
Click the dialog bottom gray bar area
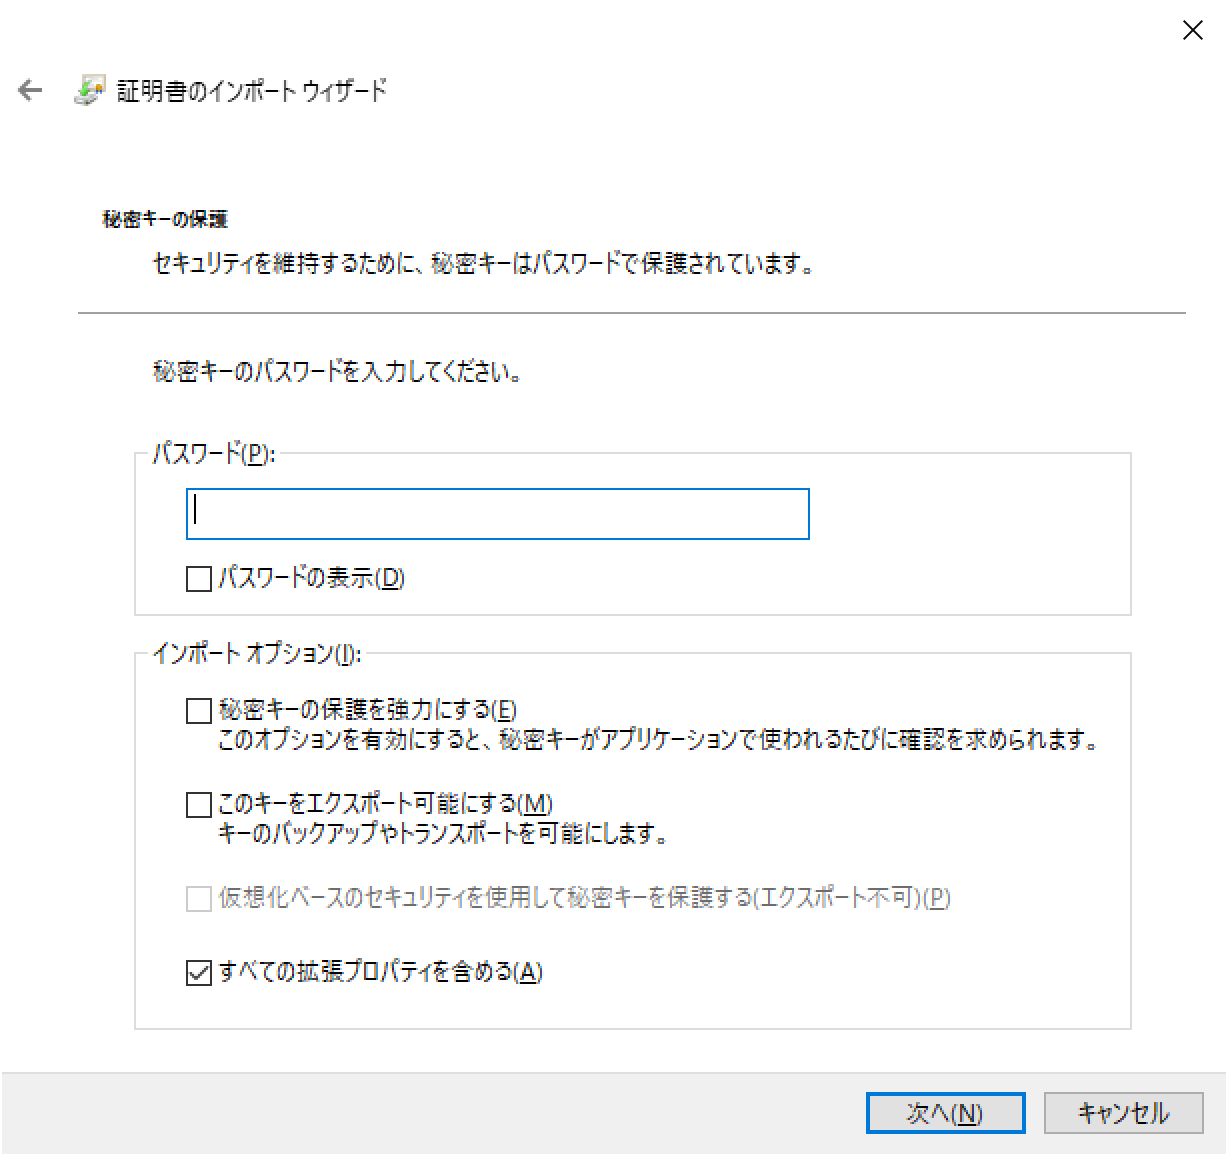point(400,1112)
